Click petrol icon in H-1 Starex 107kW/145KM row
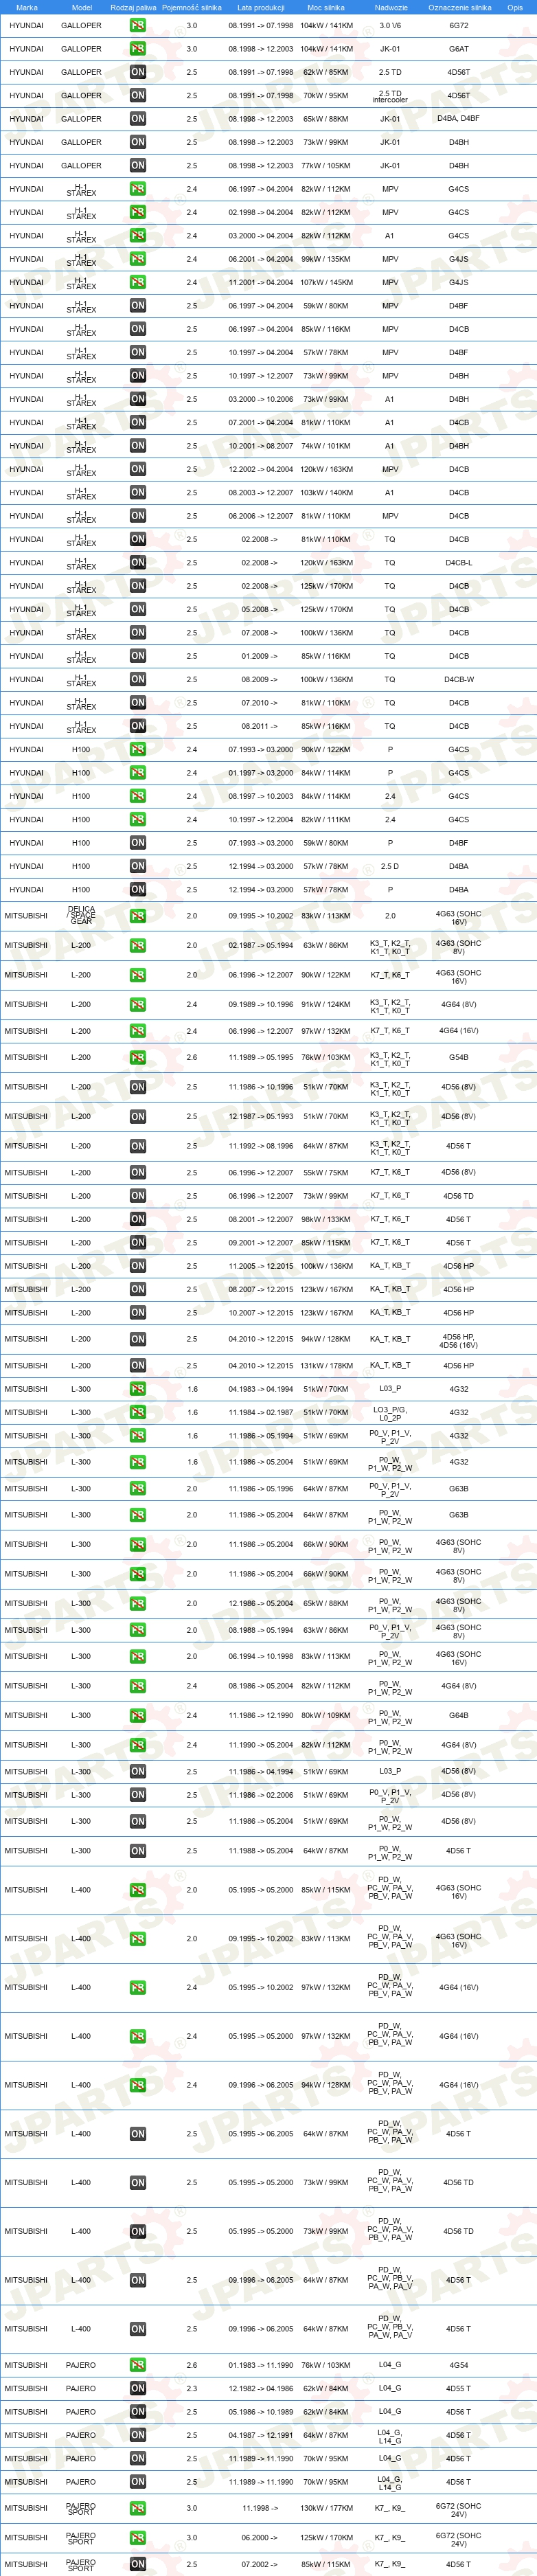 (137, 282)
